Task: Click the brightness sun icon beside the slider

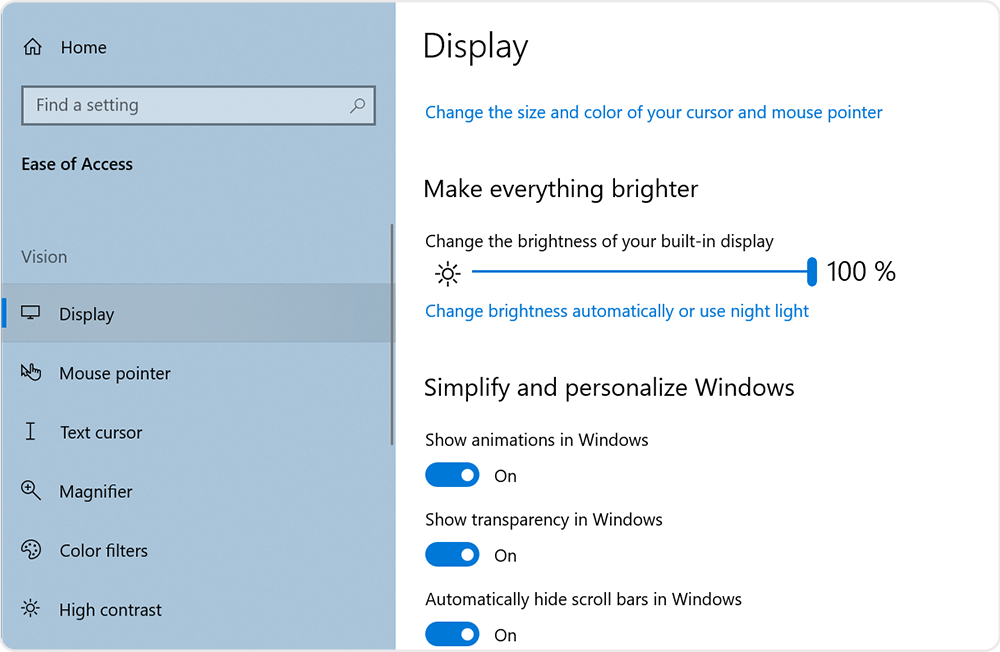Action: pos(447,272)
